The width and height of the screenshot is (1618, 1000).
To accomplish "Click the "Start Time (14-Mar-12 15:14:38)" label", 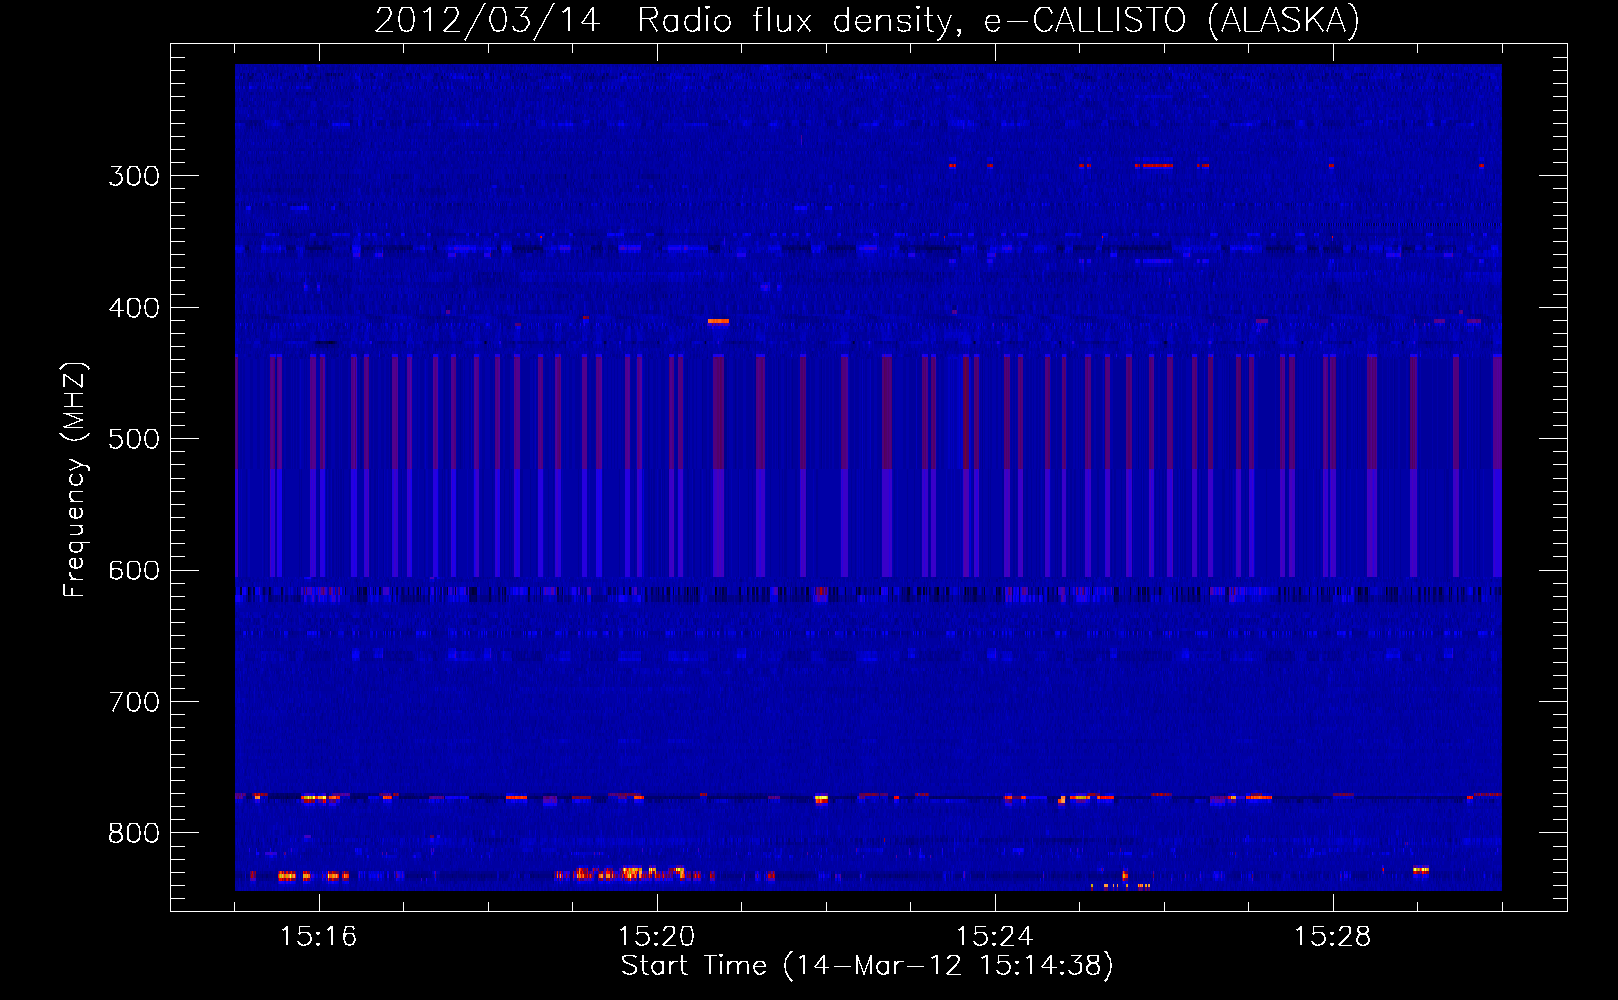I will [x=867, y=966].
